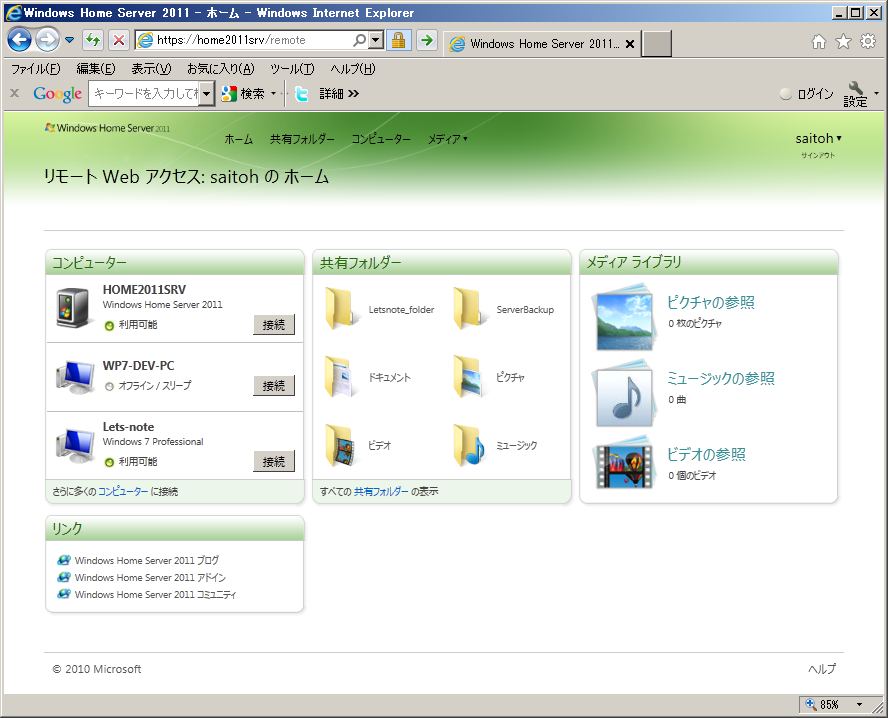Screen dimensions: 888x718
Task: Open the saitoh user dropdown menu
Action: 818,139
